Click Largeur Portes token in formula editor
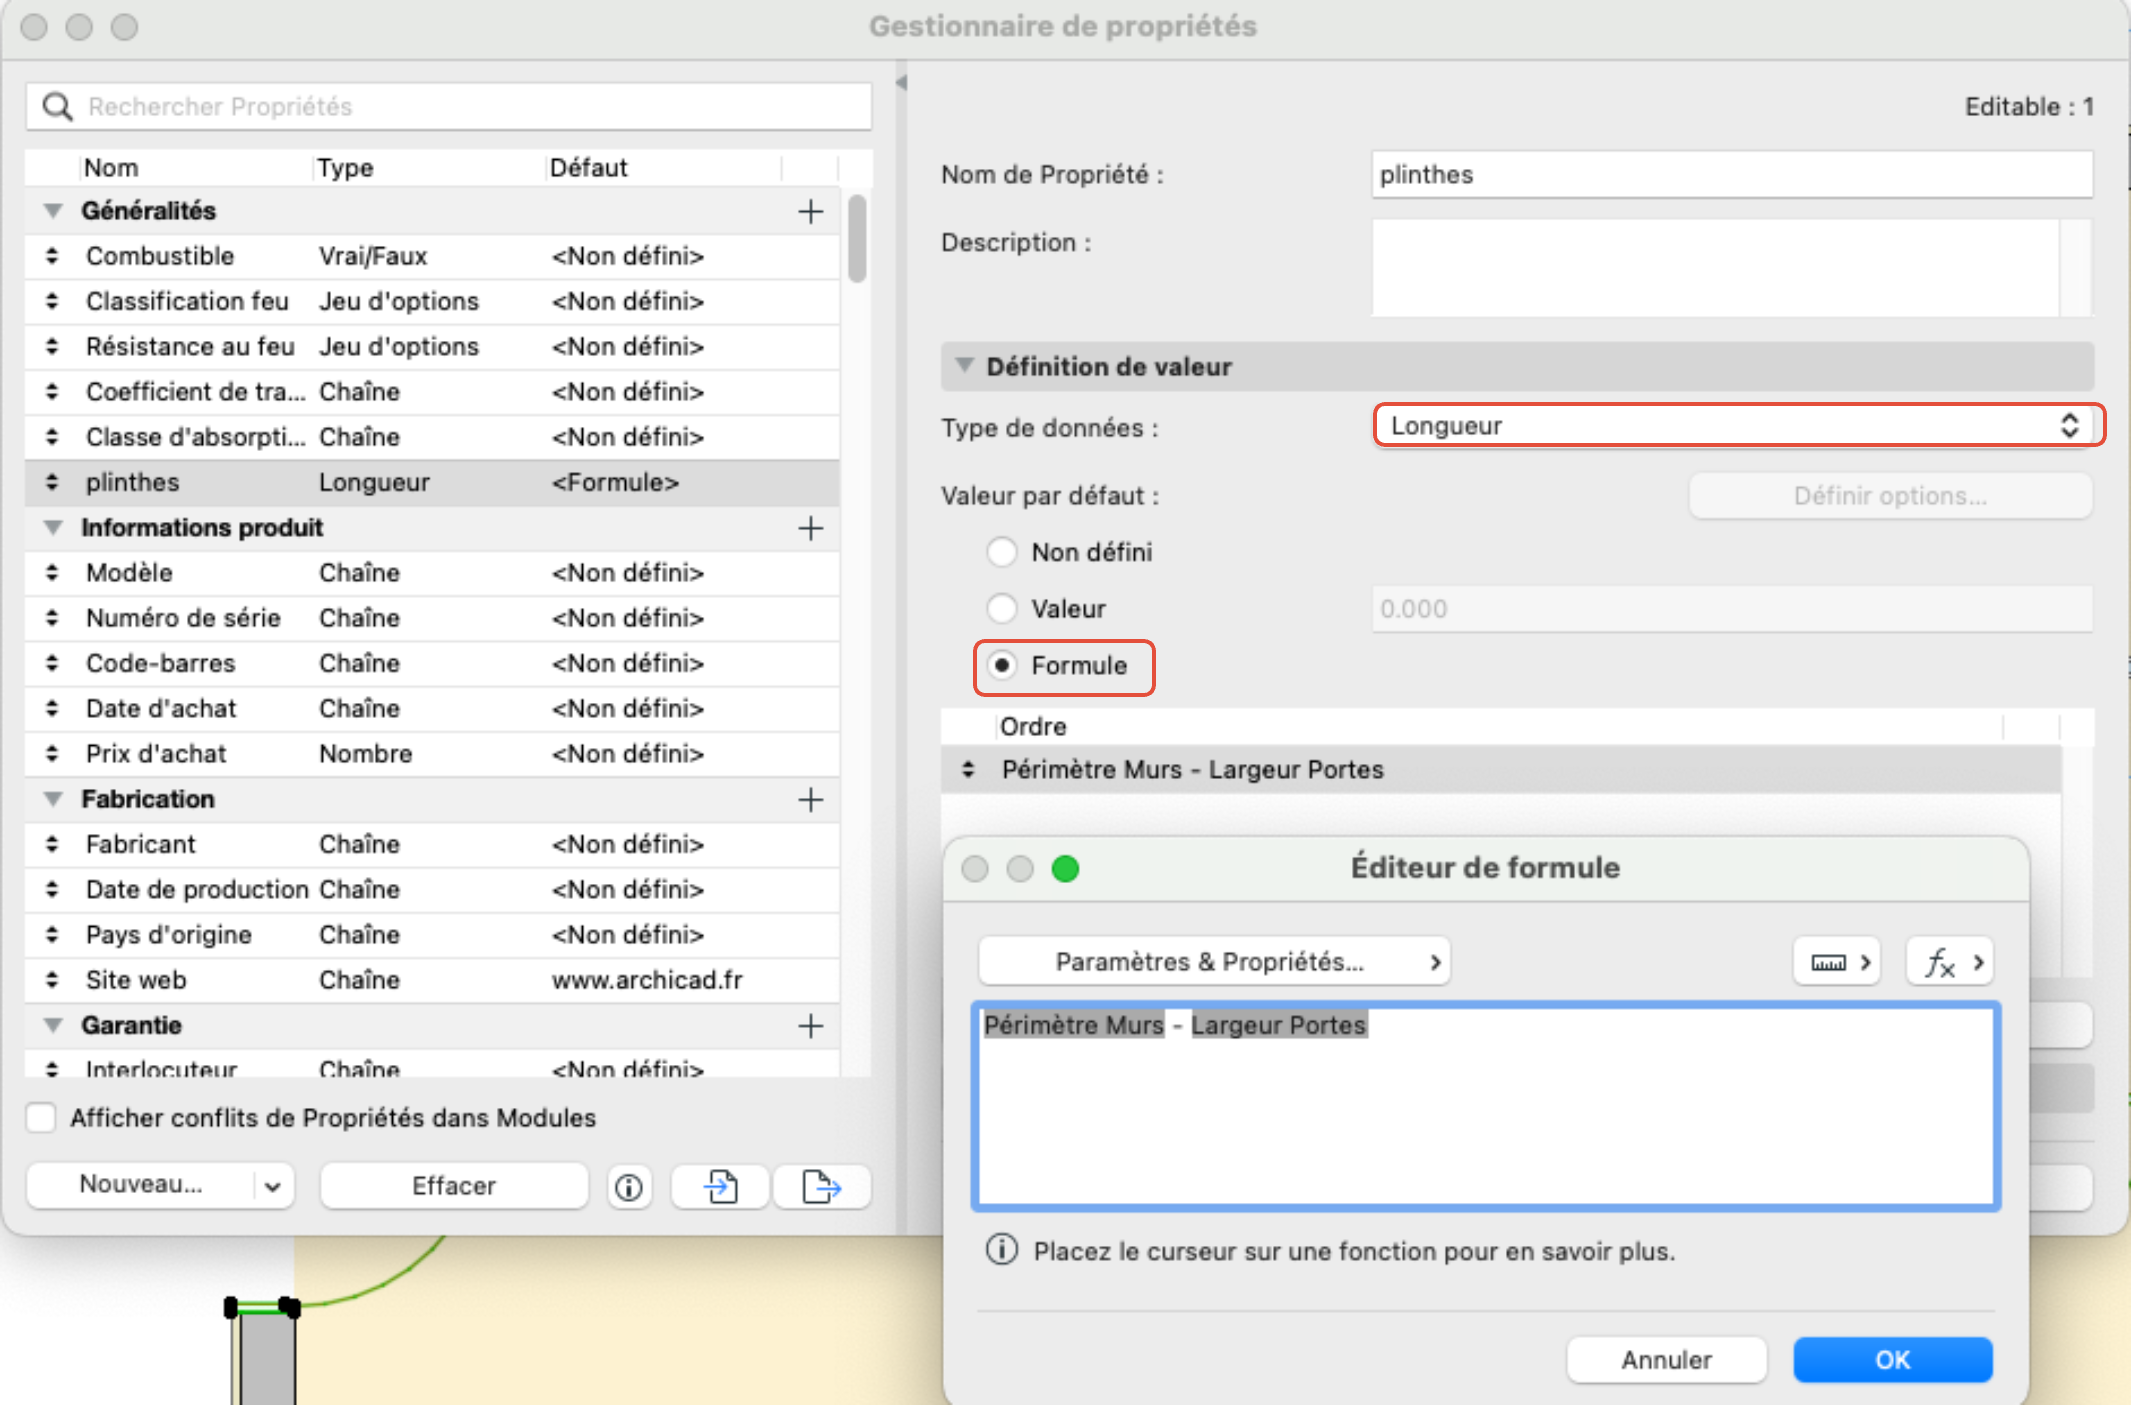The width and height of the screenshot is (2131, 1405). coord(1278,1025)
